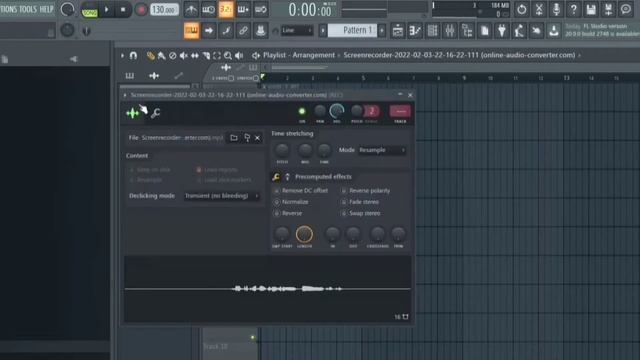Select the playlist slip tool
This screenshot has height=360, width=640.
coord(195,56)
